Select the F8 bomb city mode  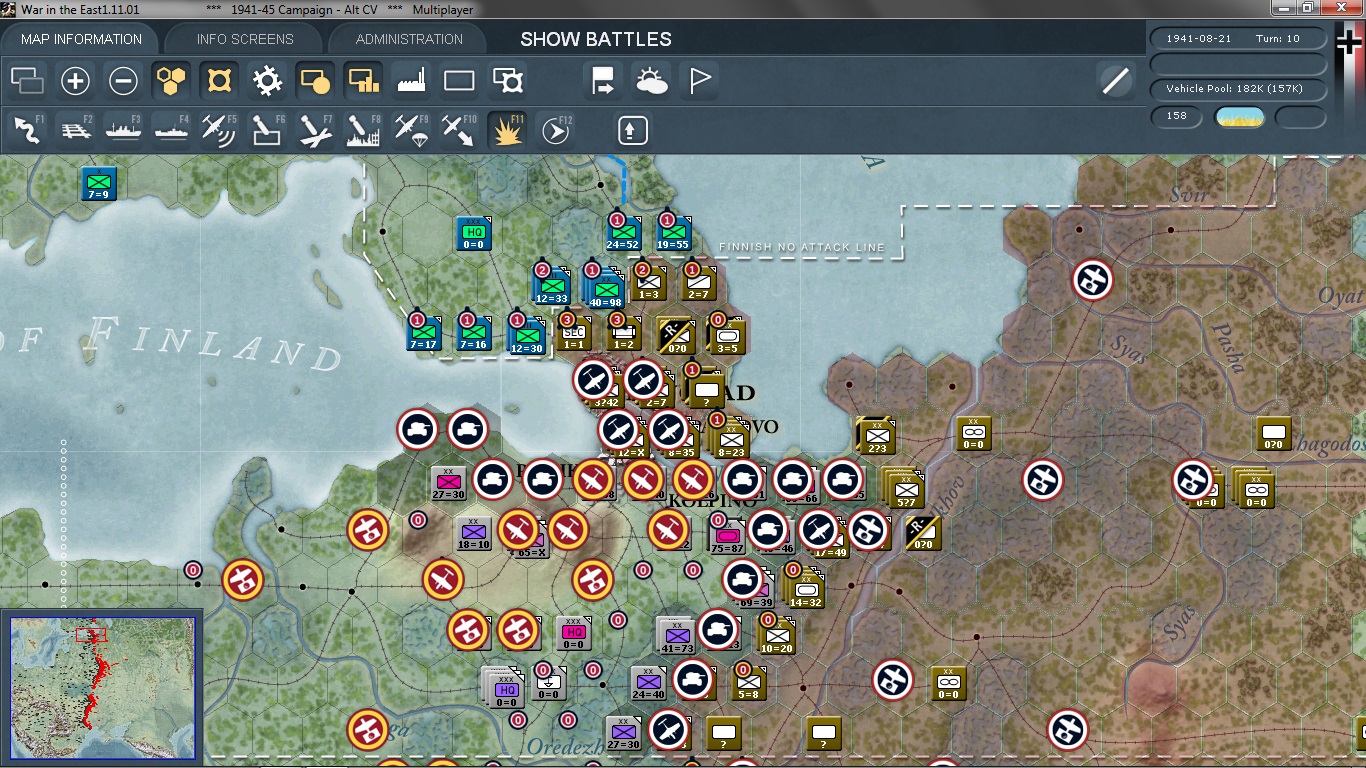(x=363, y=130)
